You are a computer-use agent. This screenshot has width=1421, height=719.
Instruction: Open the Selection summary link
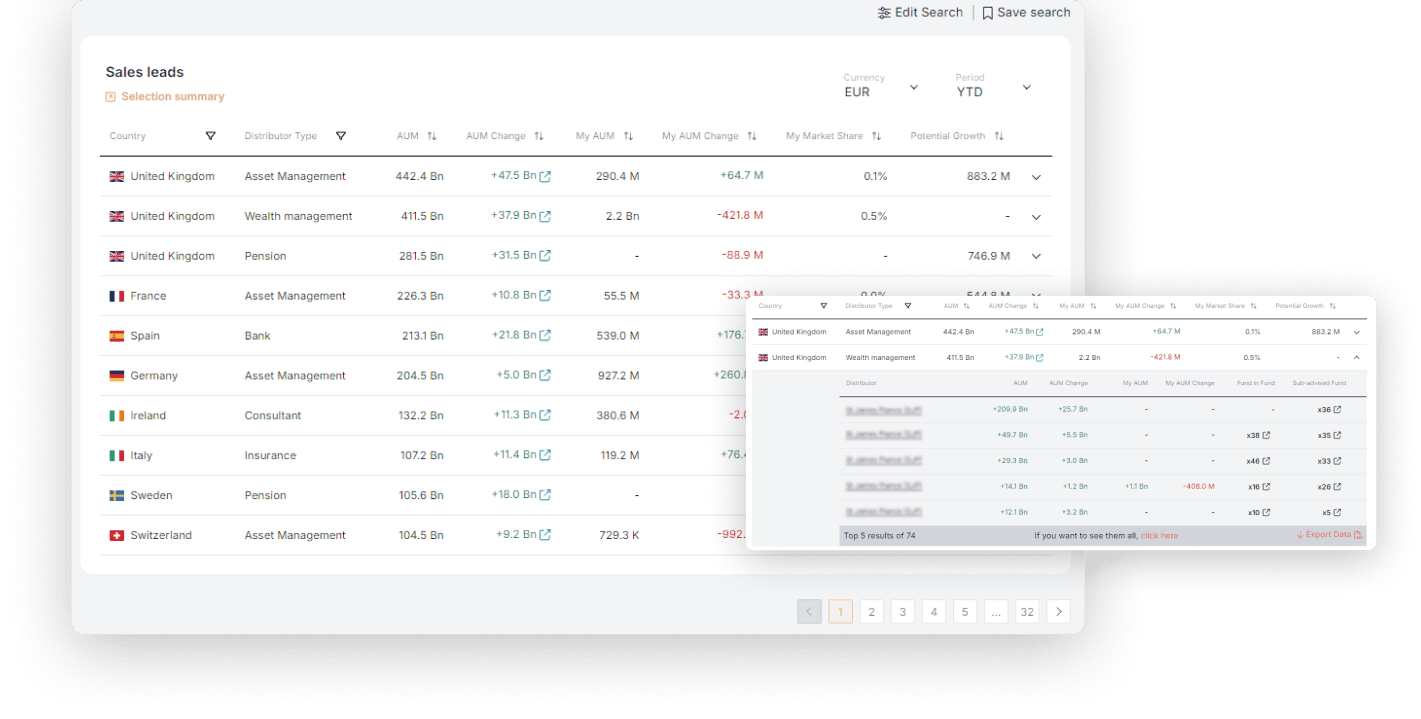tap(165, 97)
